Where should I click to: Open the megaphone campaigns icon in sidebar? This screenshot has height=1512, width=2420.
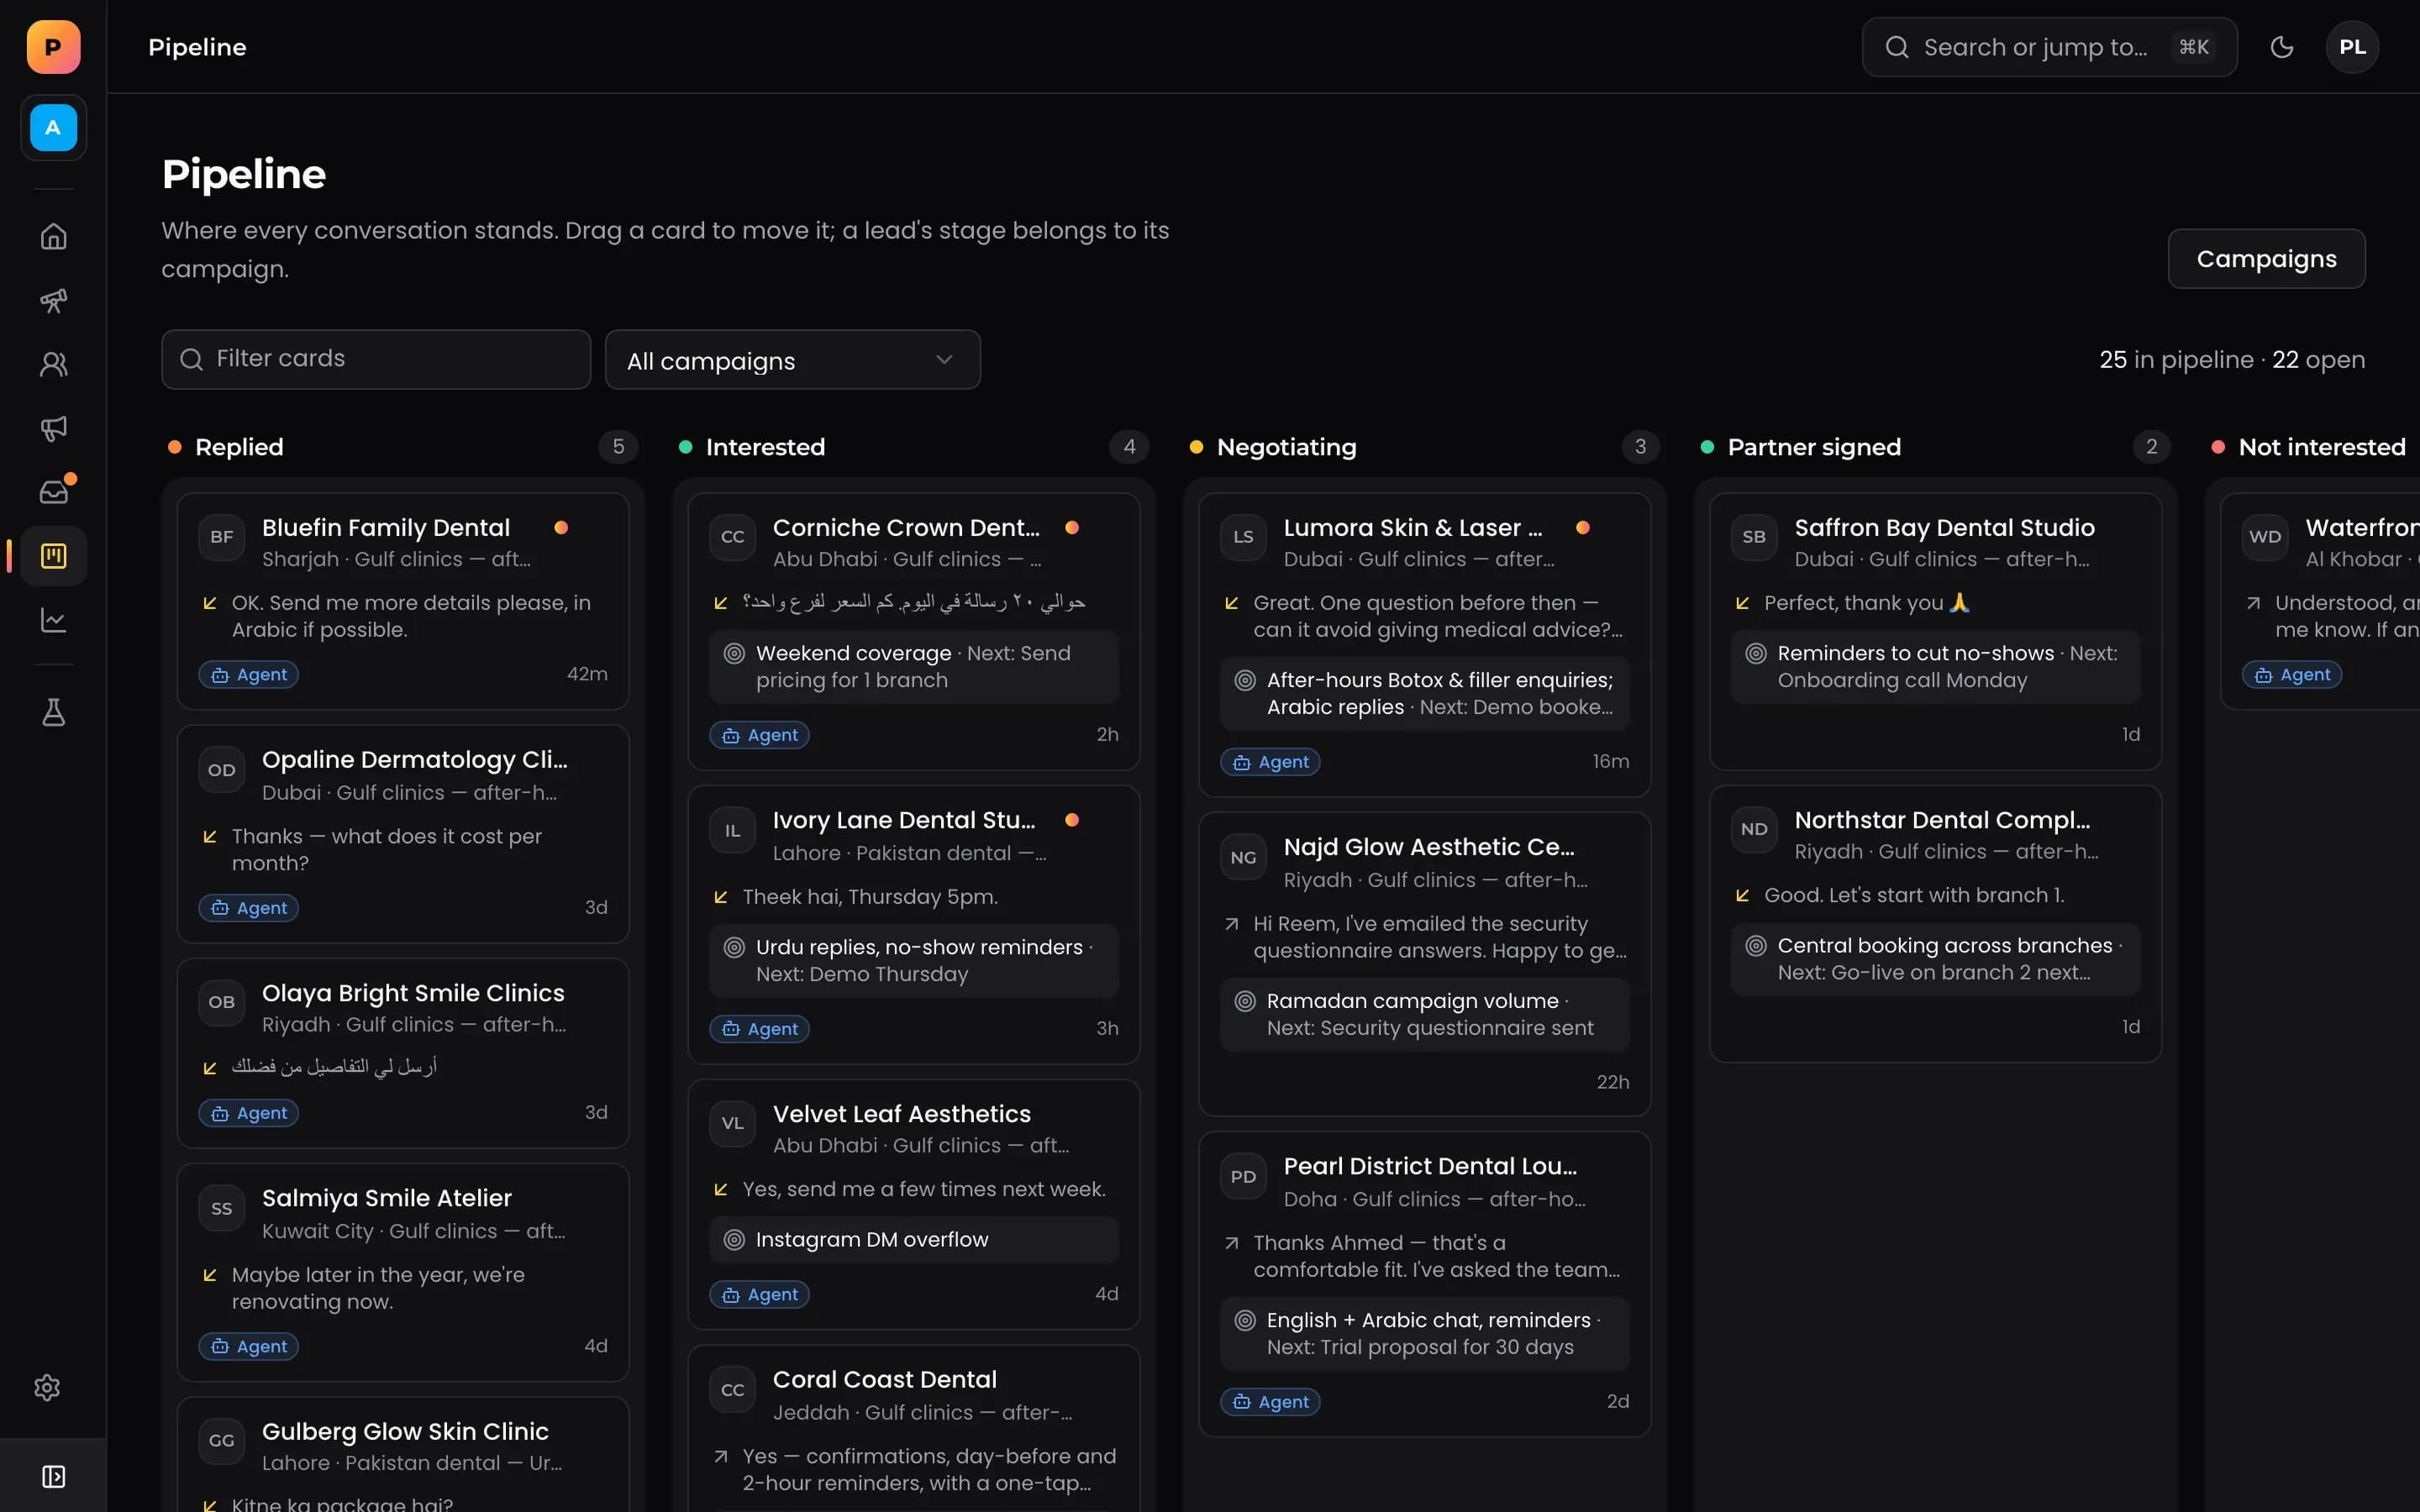(53, 429)
